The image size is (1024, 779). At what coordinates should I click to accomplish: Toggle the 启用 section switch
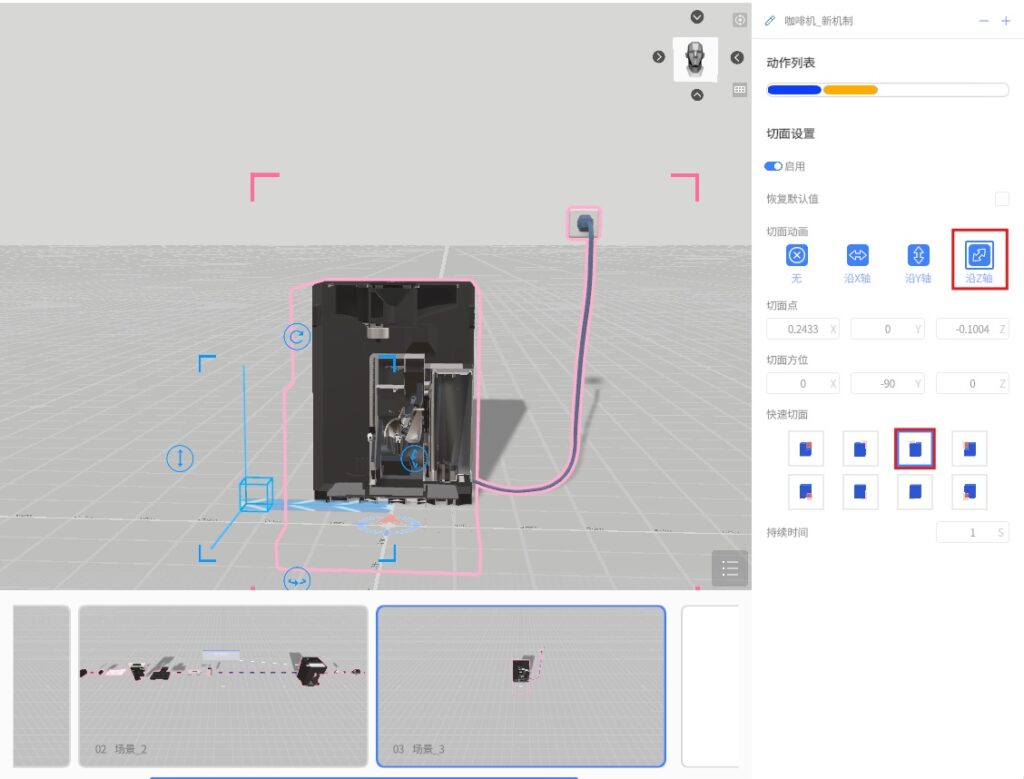pyautogui.click(x=773, y=166)
